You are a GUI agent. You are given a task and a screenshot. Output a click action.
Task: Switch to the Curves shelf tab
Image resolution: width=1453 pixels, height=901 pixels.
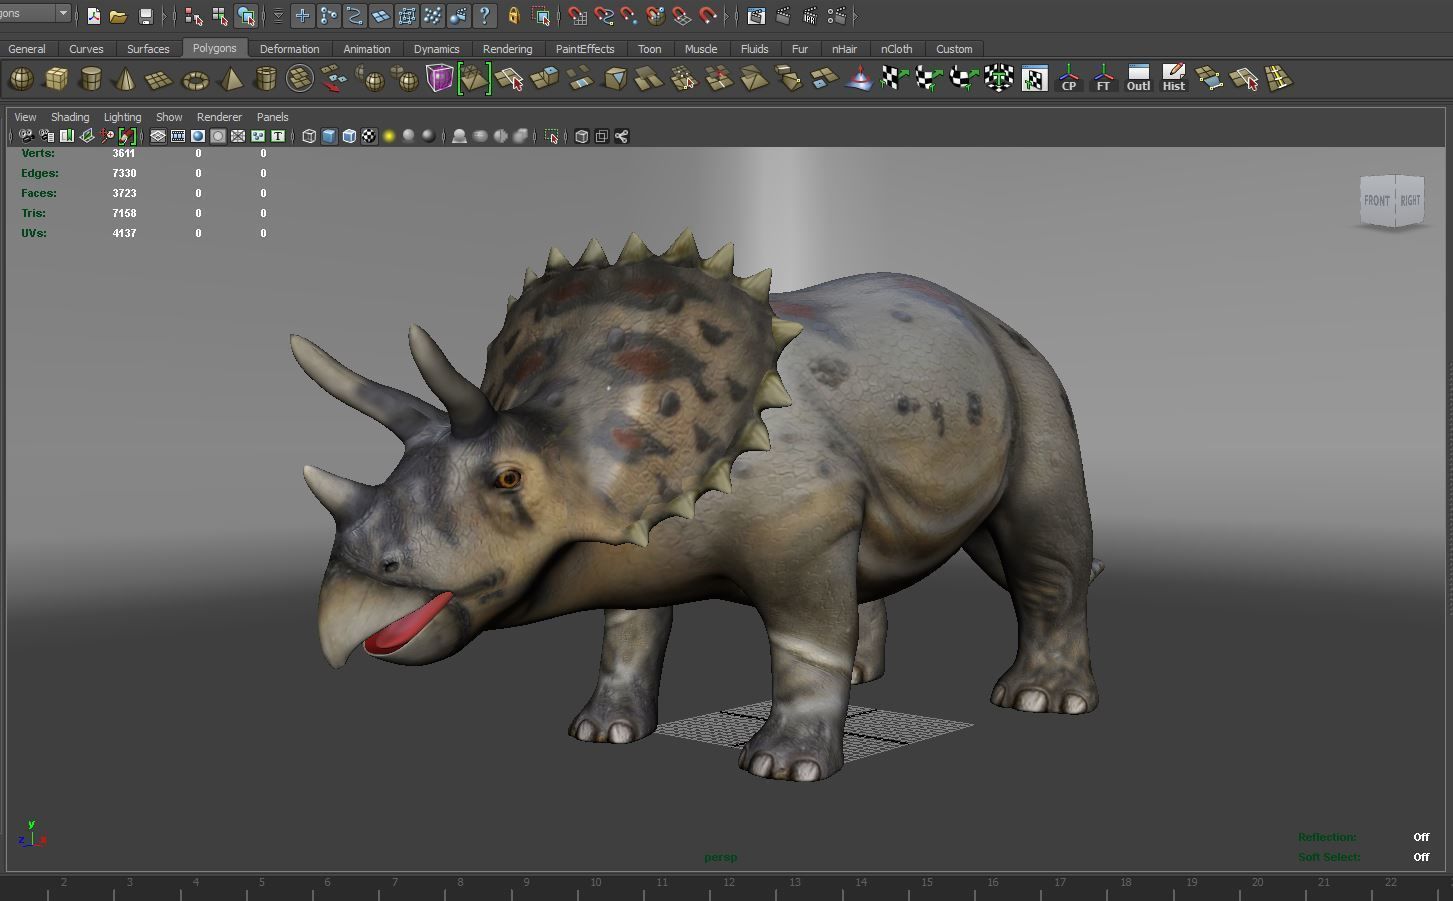(86, 49)
